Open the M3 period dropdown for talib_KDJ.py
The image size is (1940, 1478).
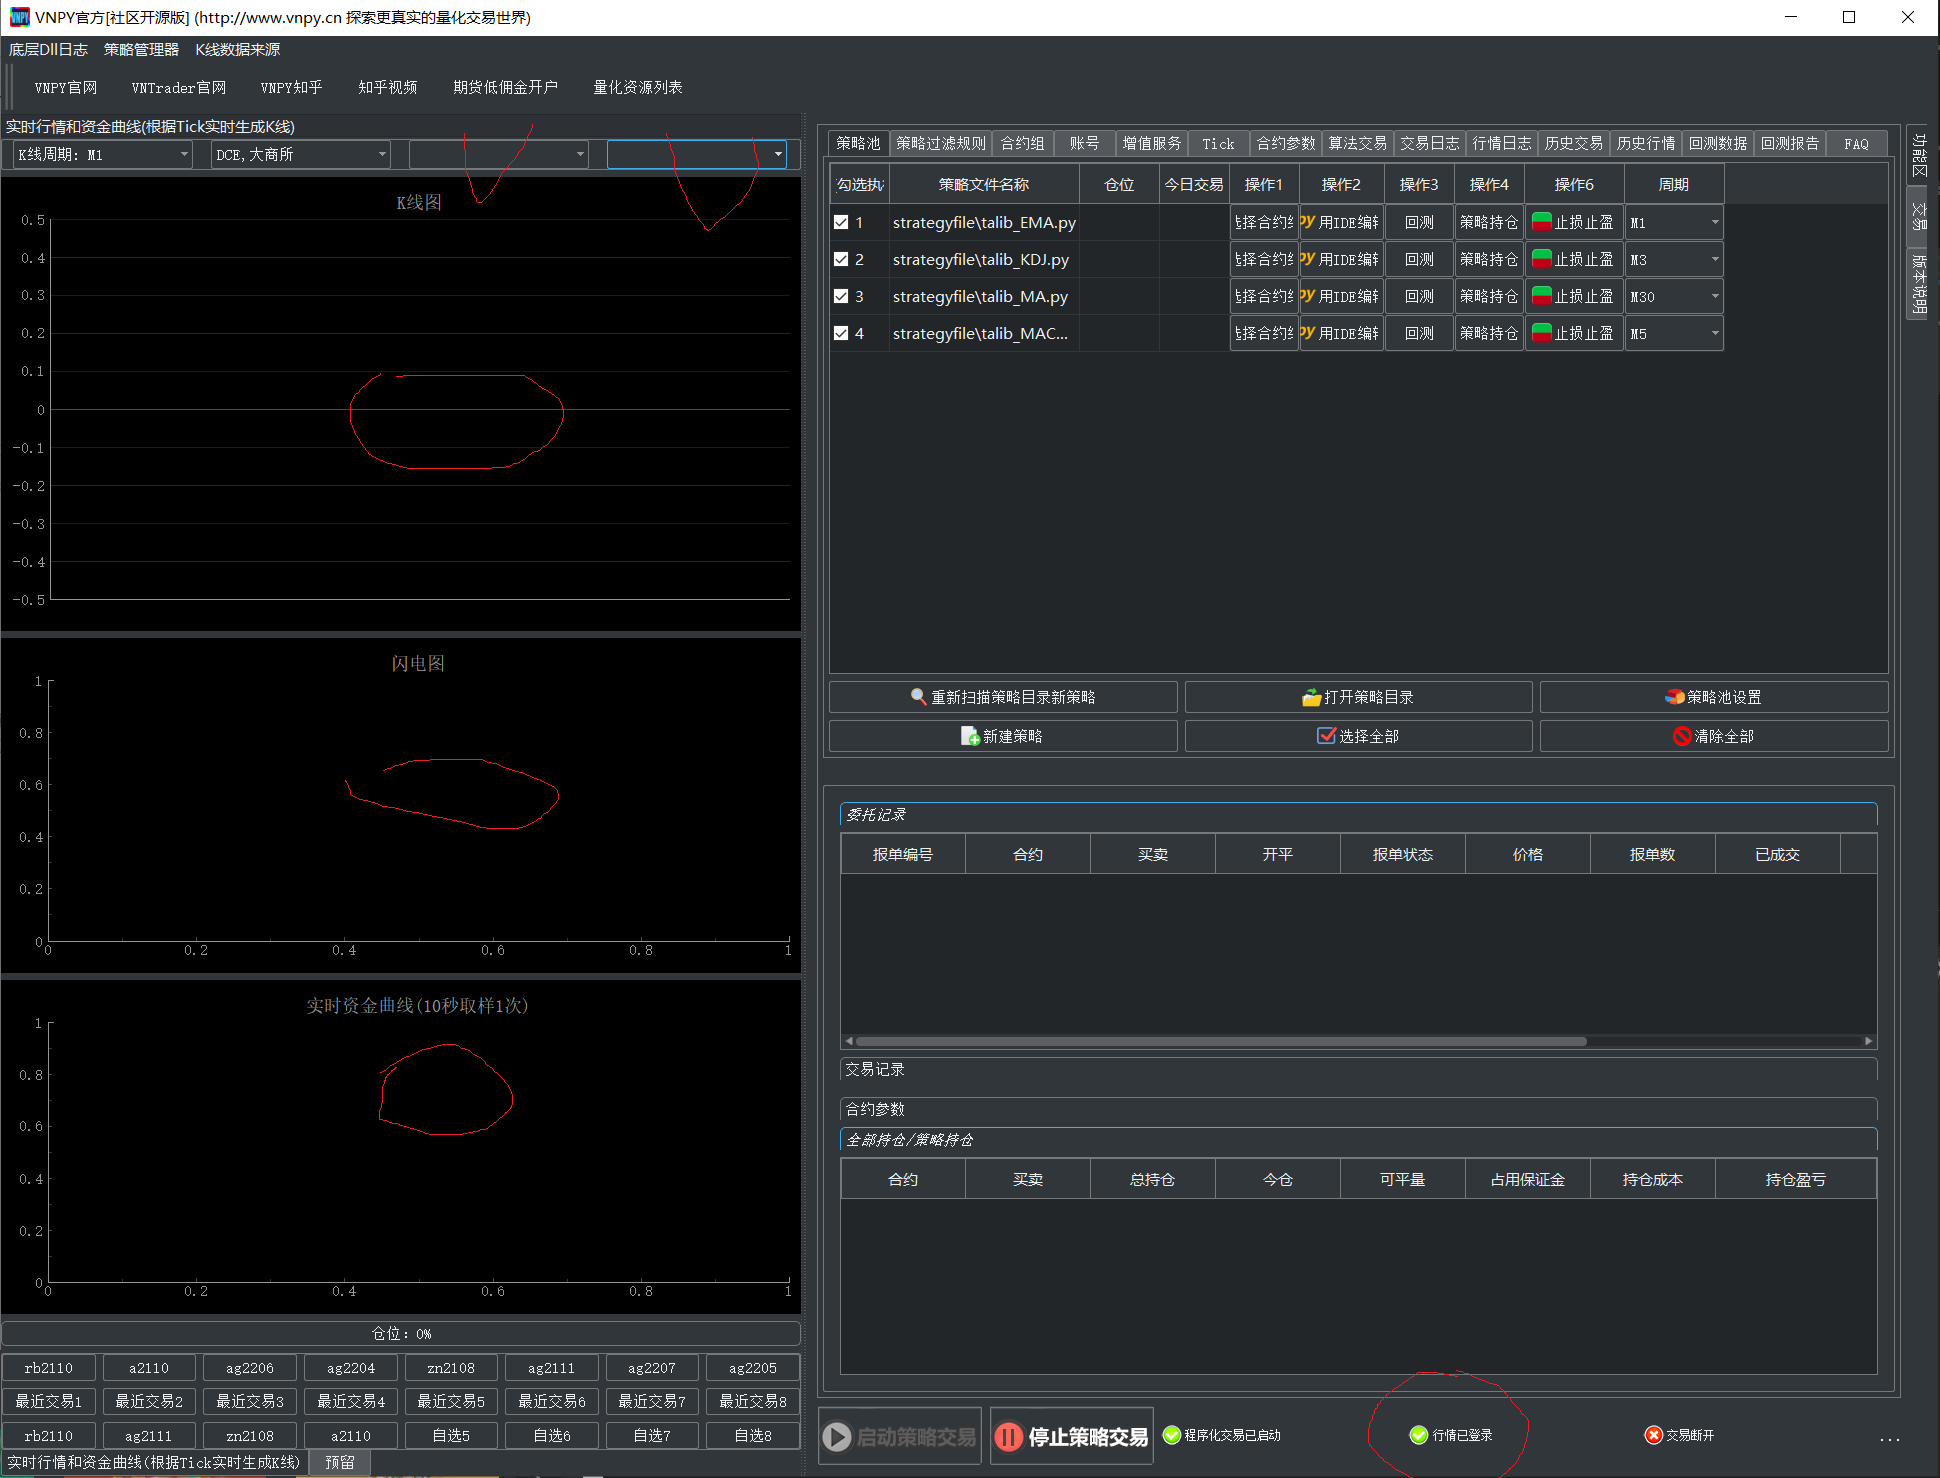click(1674, 259)
